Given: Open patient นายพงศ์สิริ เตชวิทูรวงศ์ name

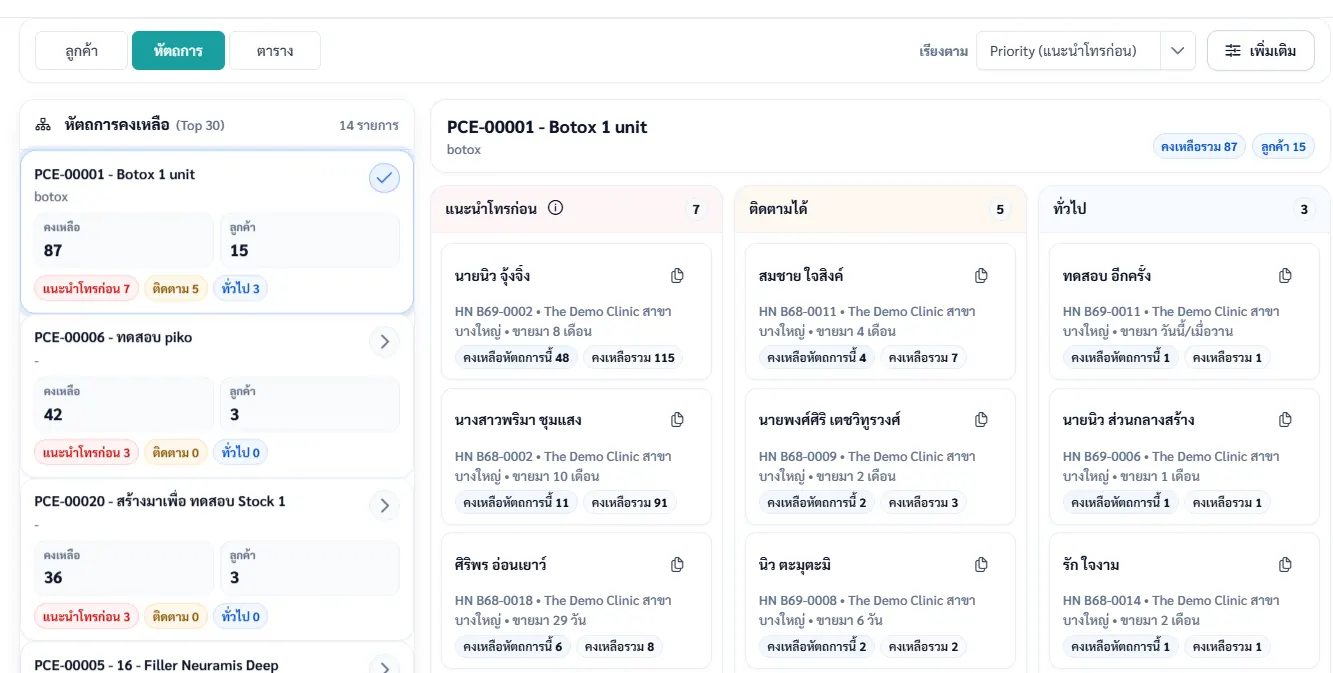Looking at the screenshot, I should 830,420.
